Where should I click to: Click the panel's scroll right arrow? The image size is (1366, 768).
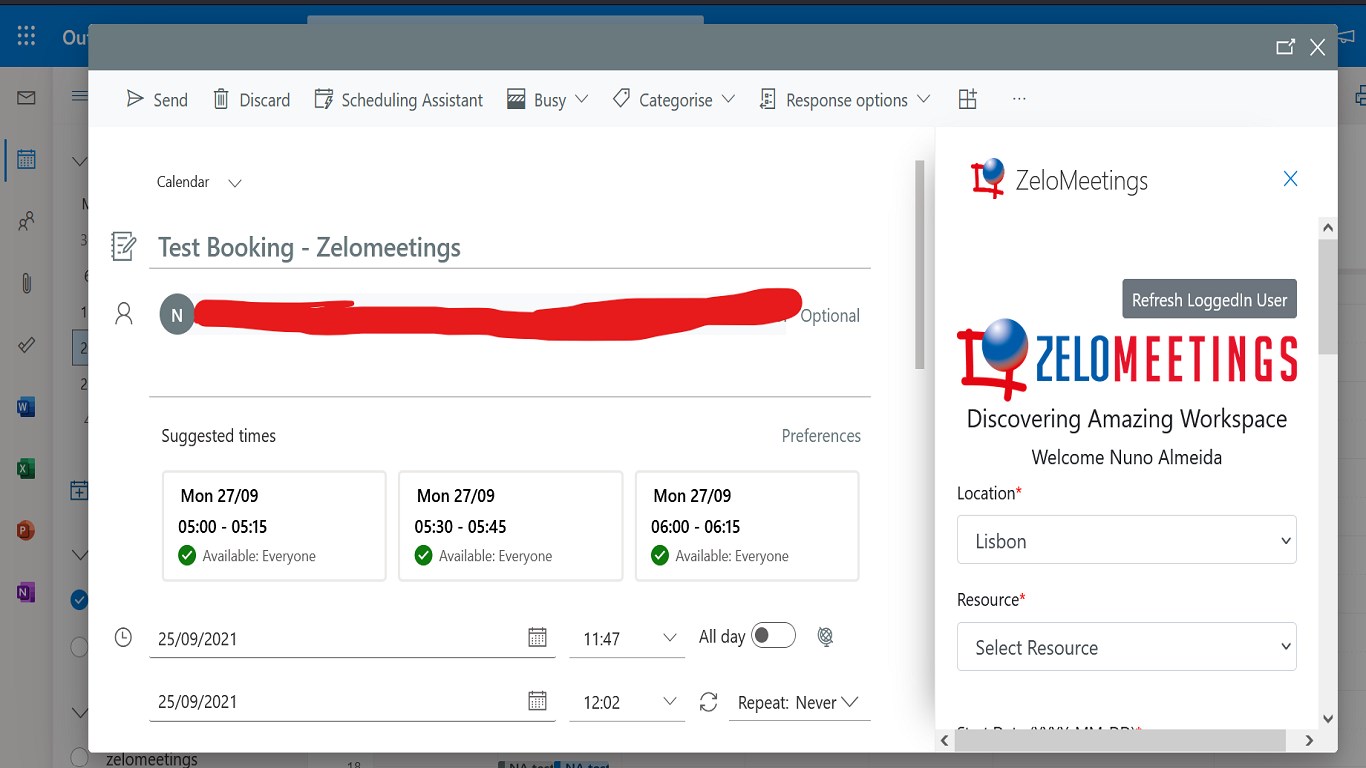(x=1309, y=740)
